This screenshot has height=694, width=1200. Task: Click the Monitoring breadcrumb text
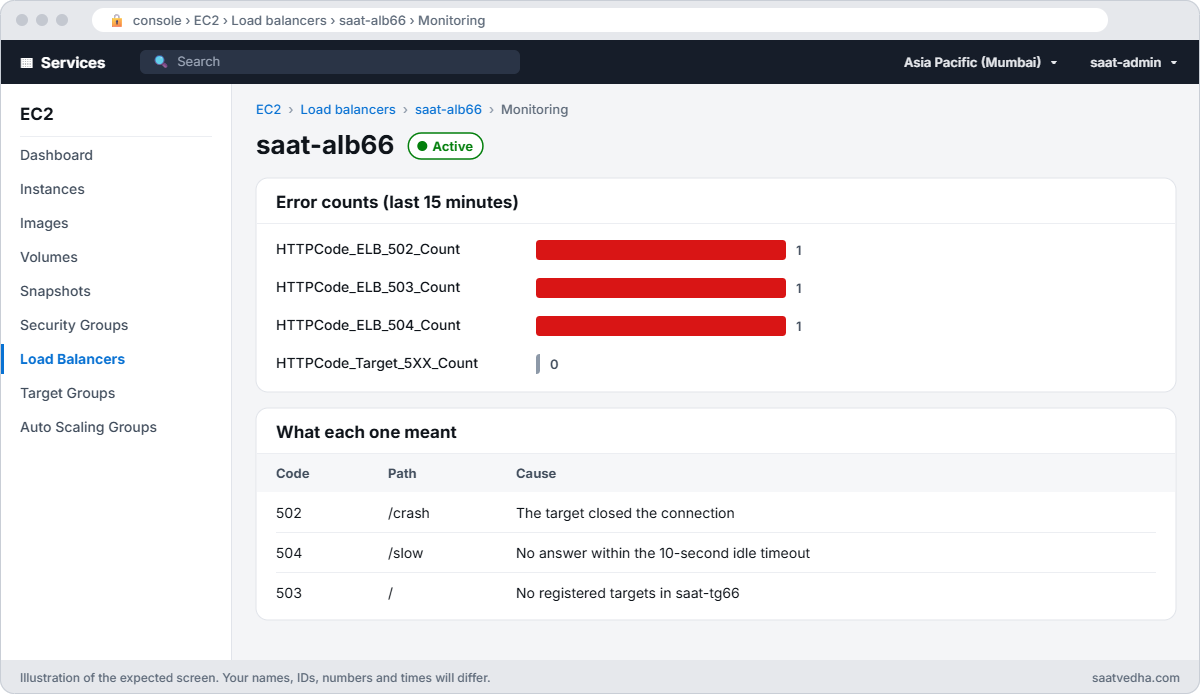point(534,110)
